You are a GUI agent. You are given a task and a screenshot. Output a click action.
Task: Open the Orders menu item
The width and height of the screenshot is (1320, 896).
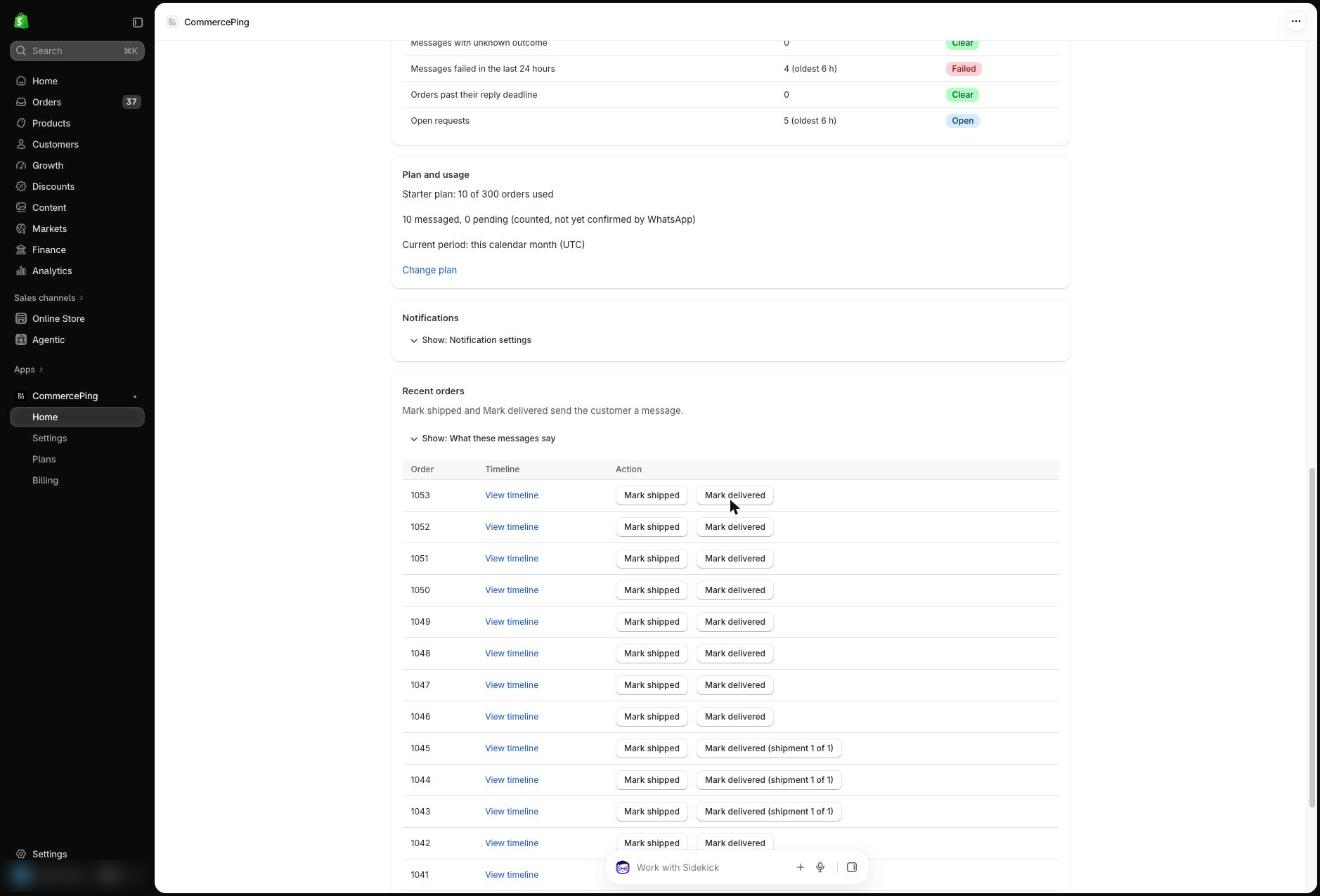(x=77, y=102)
